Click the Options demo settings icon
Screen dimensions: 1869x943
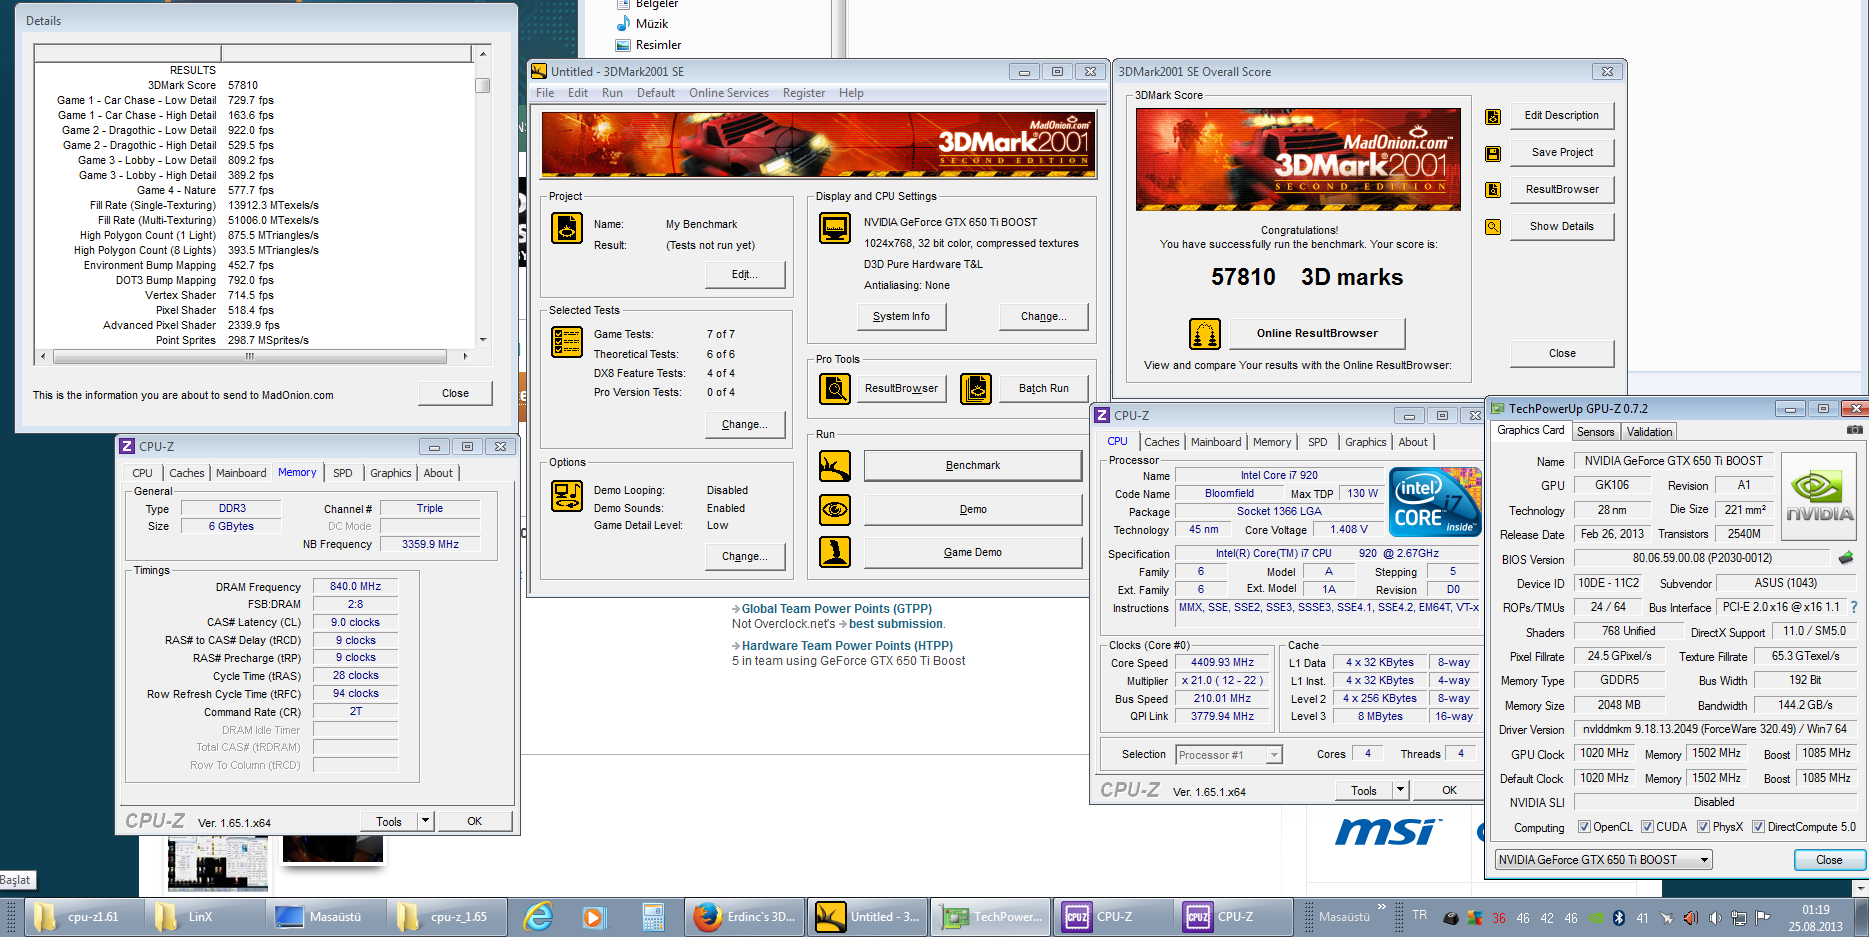[x=567, y=496]
